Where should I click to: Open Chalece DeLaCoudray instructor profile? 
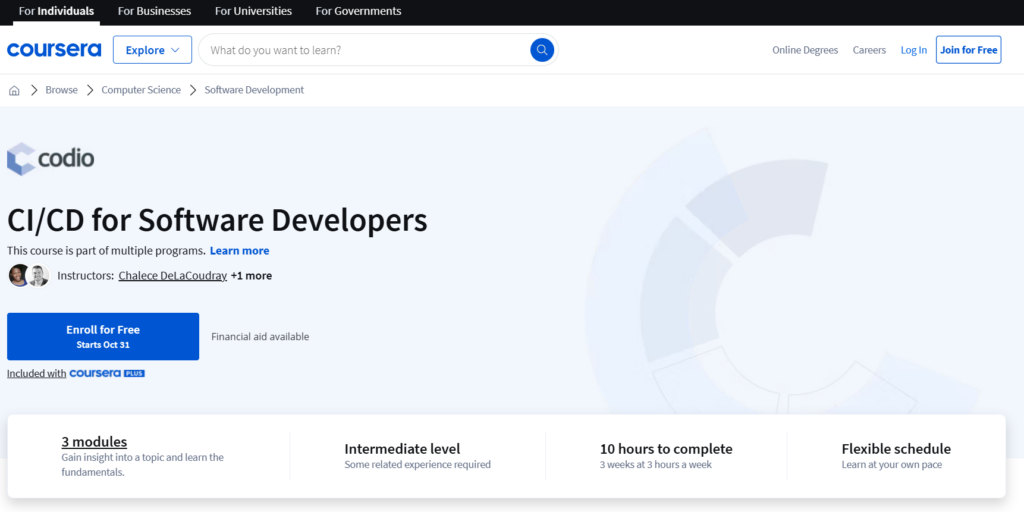click(173, 276)
